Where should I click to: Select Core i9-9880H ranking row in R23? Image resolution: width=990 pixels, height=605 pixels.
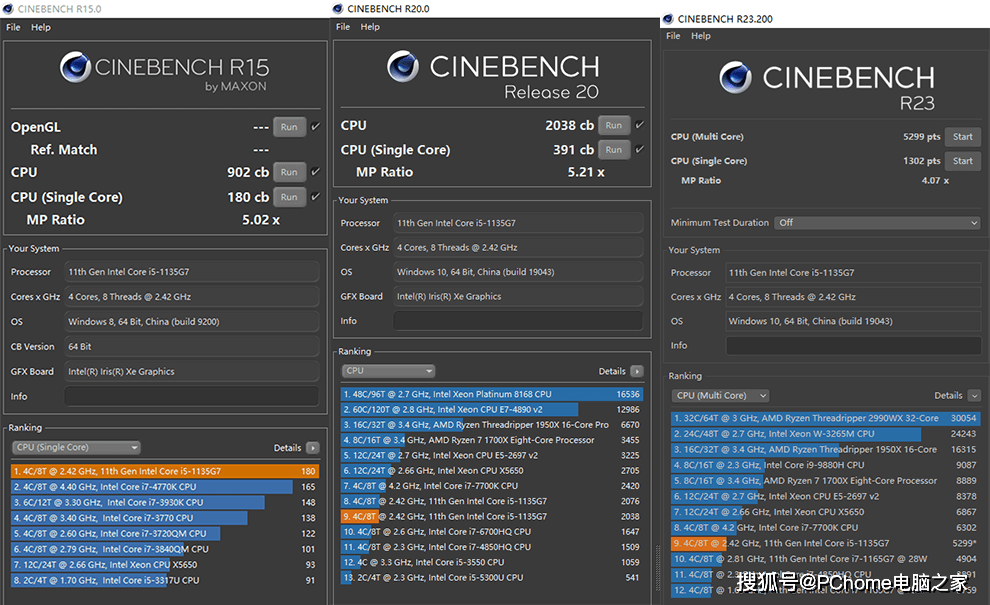coord(825,465)
